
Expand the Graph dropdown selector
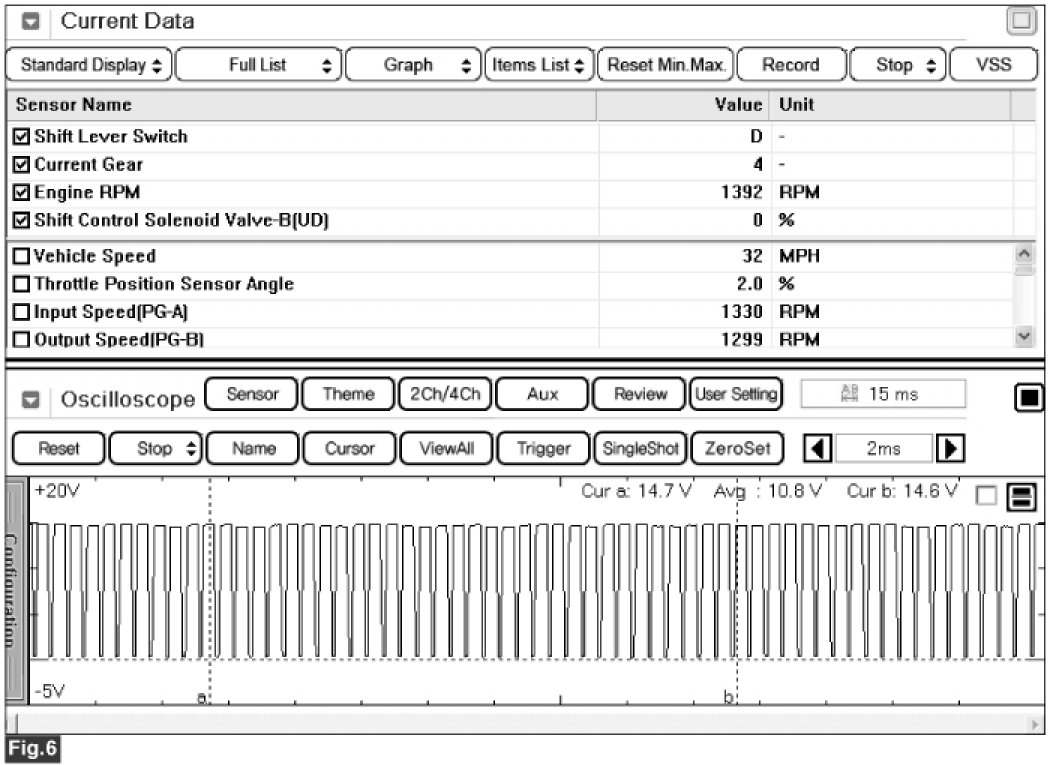413,65
